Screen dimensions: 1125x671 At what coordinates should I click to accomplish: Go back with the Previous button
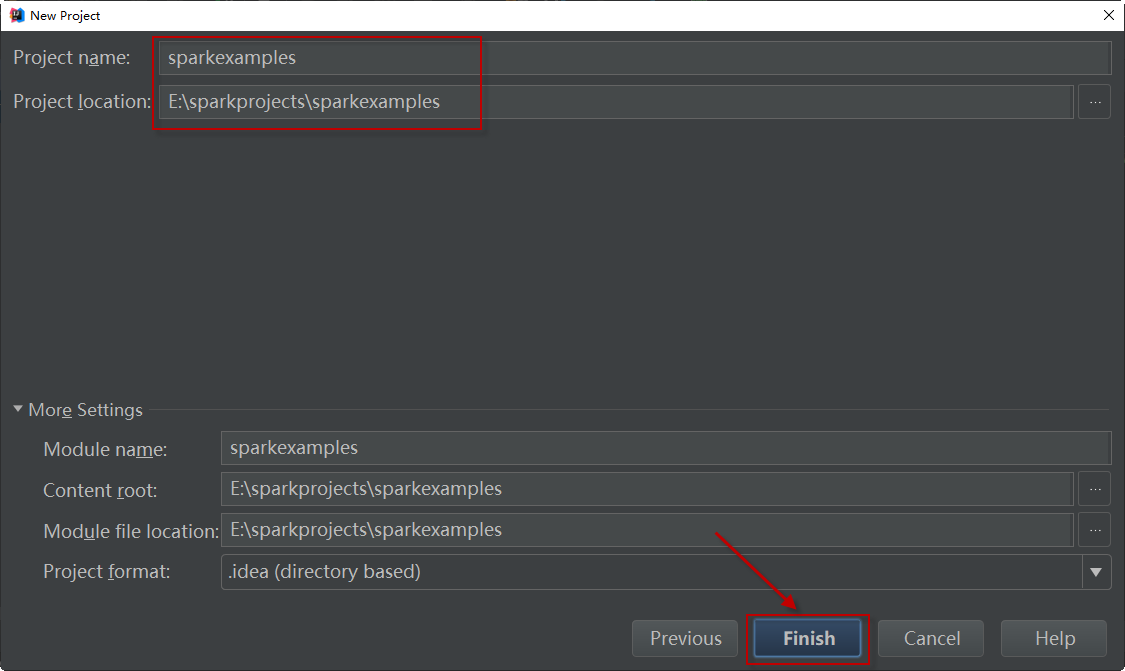685,638
